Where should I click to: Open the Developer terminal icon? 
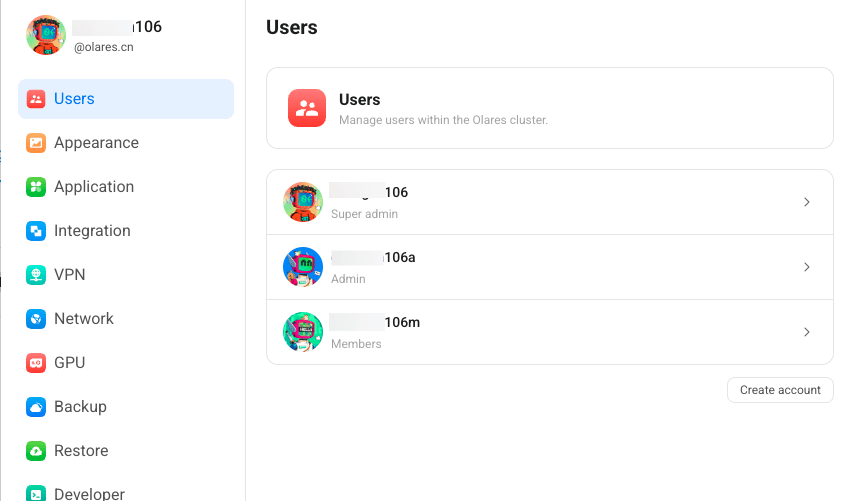click(36, 493)
